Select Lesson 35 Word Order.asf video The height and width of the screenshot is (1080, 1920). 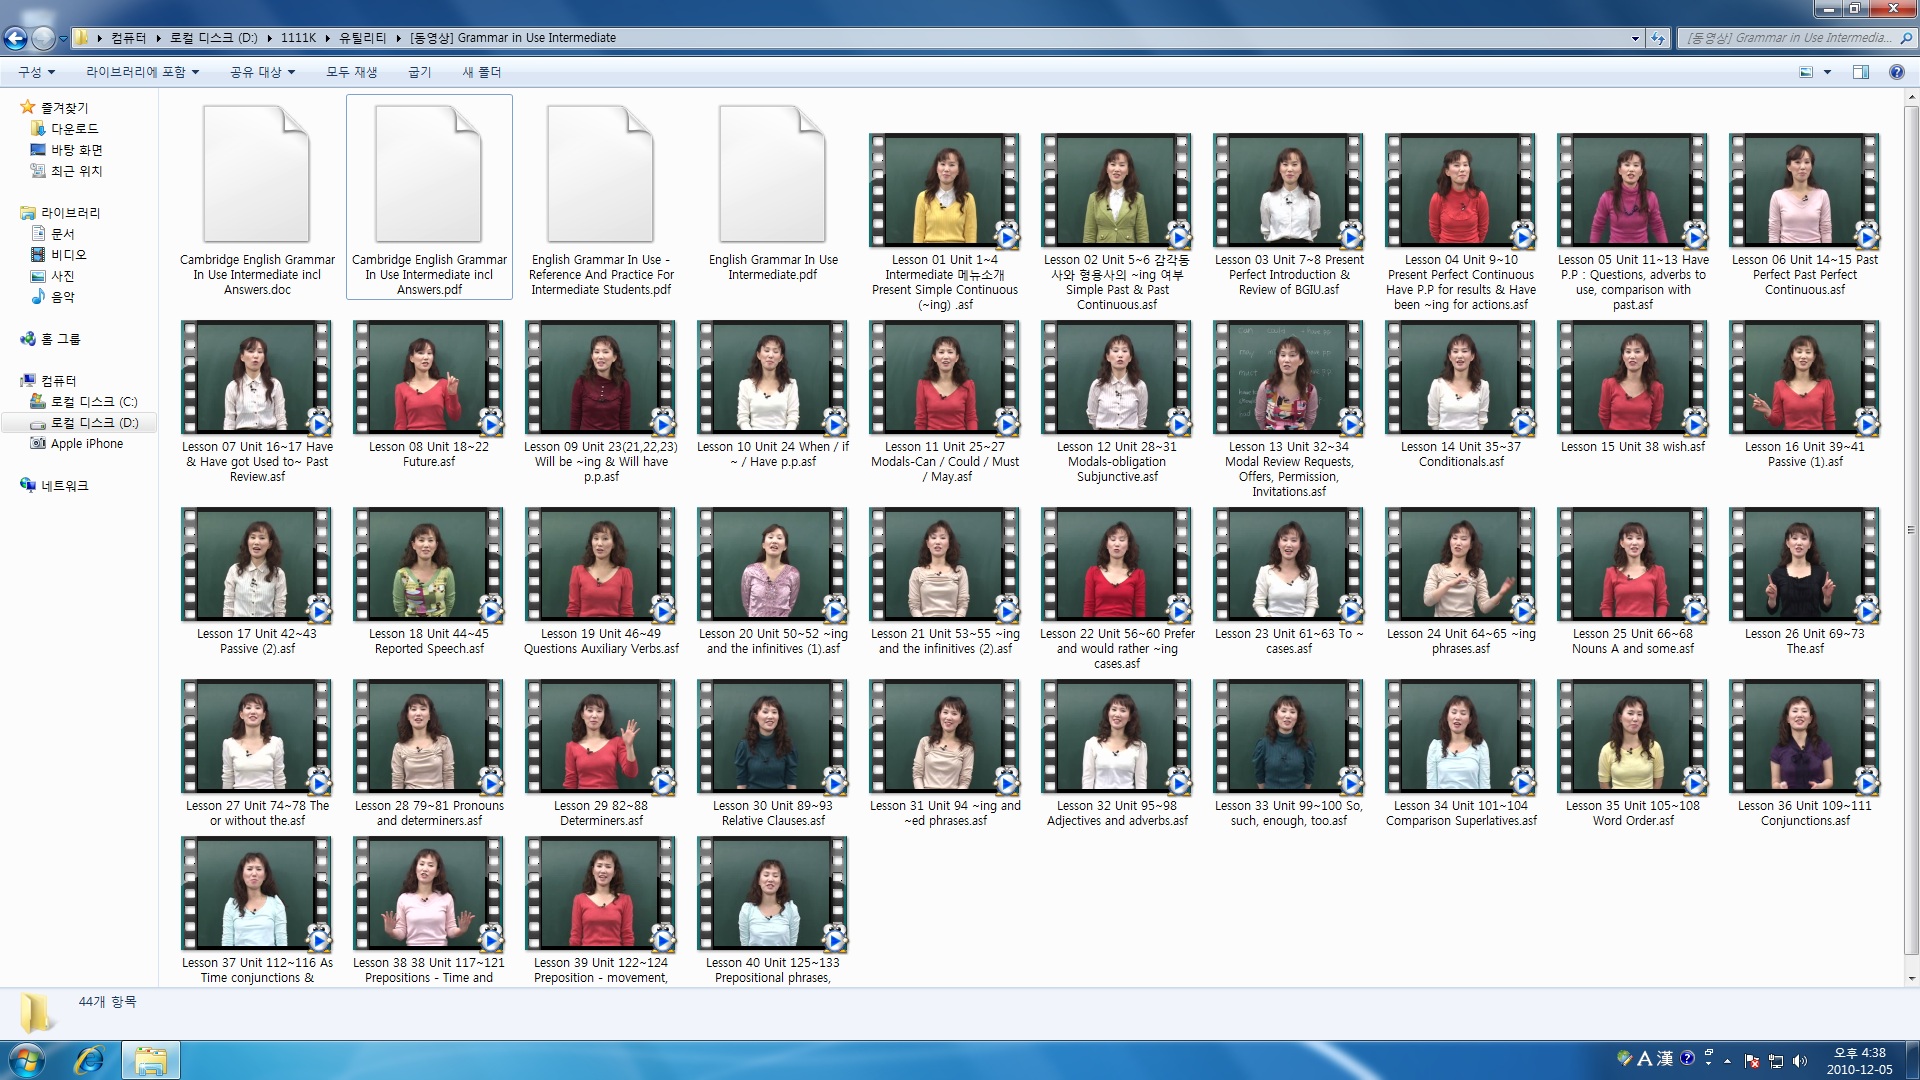[1633, 736]
